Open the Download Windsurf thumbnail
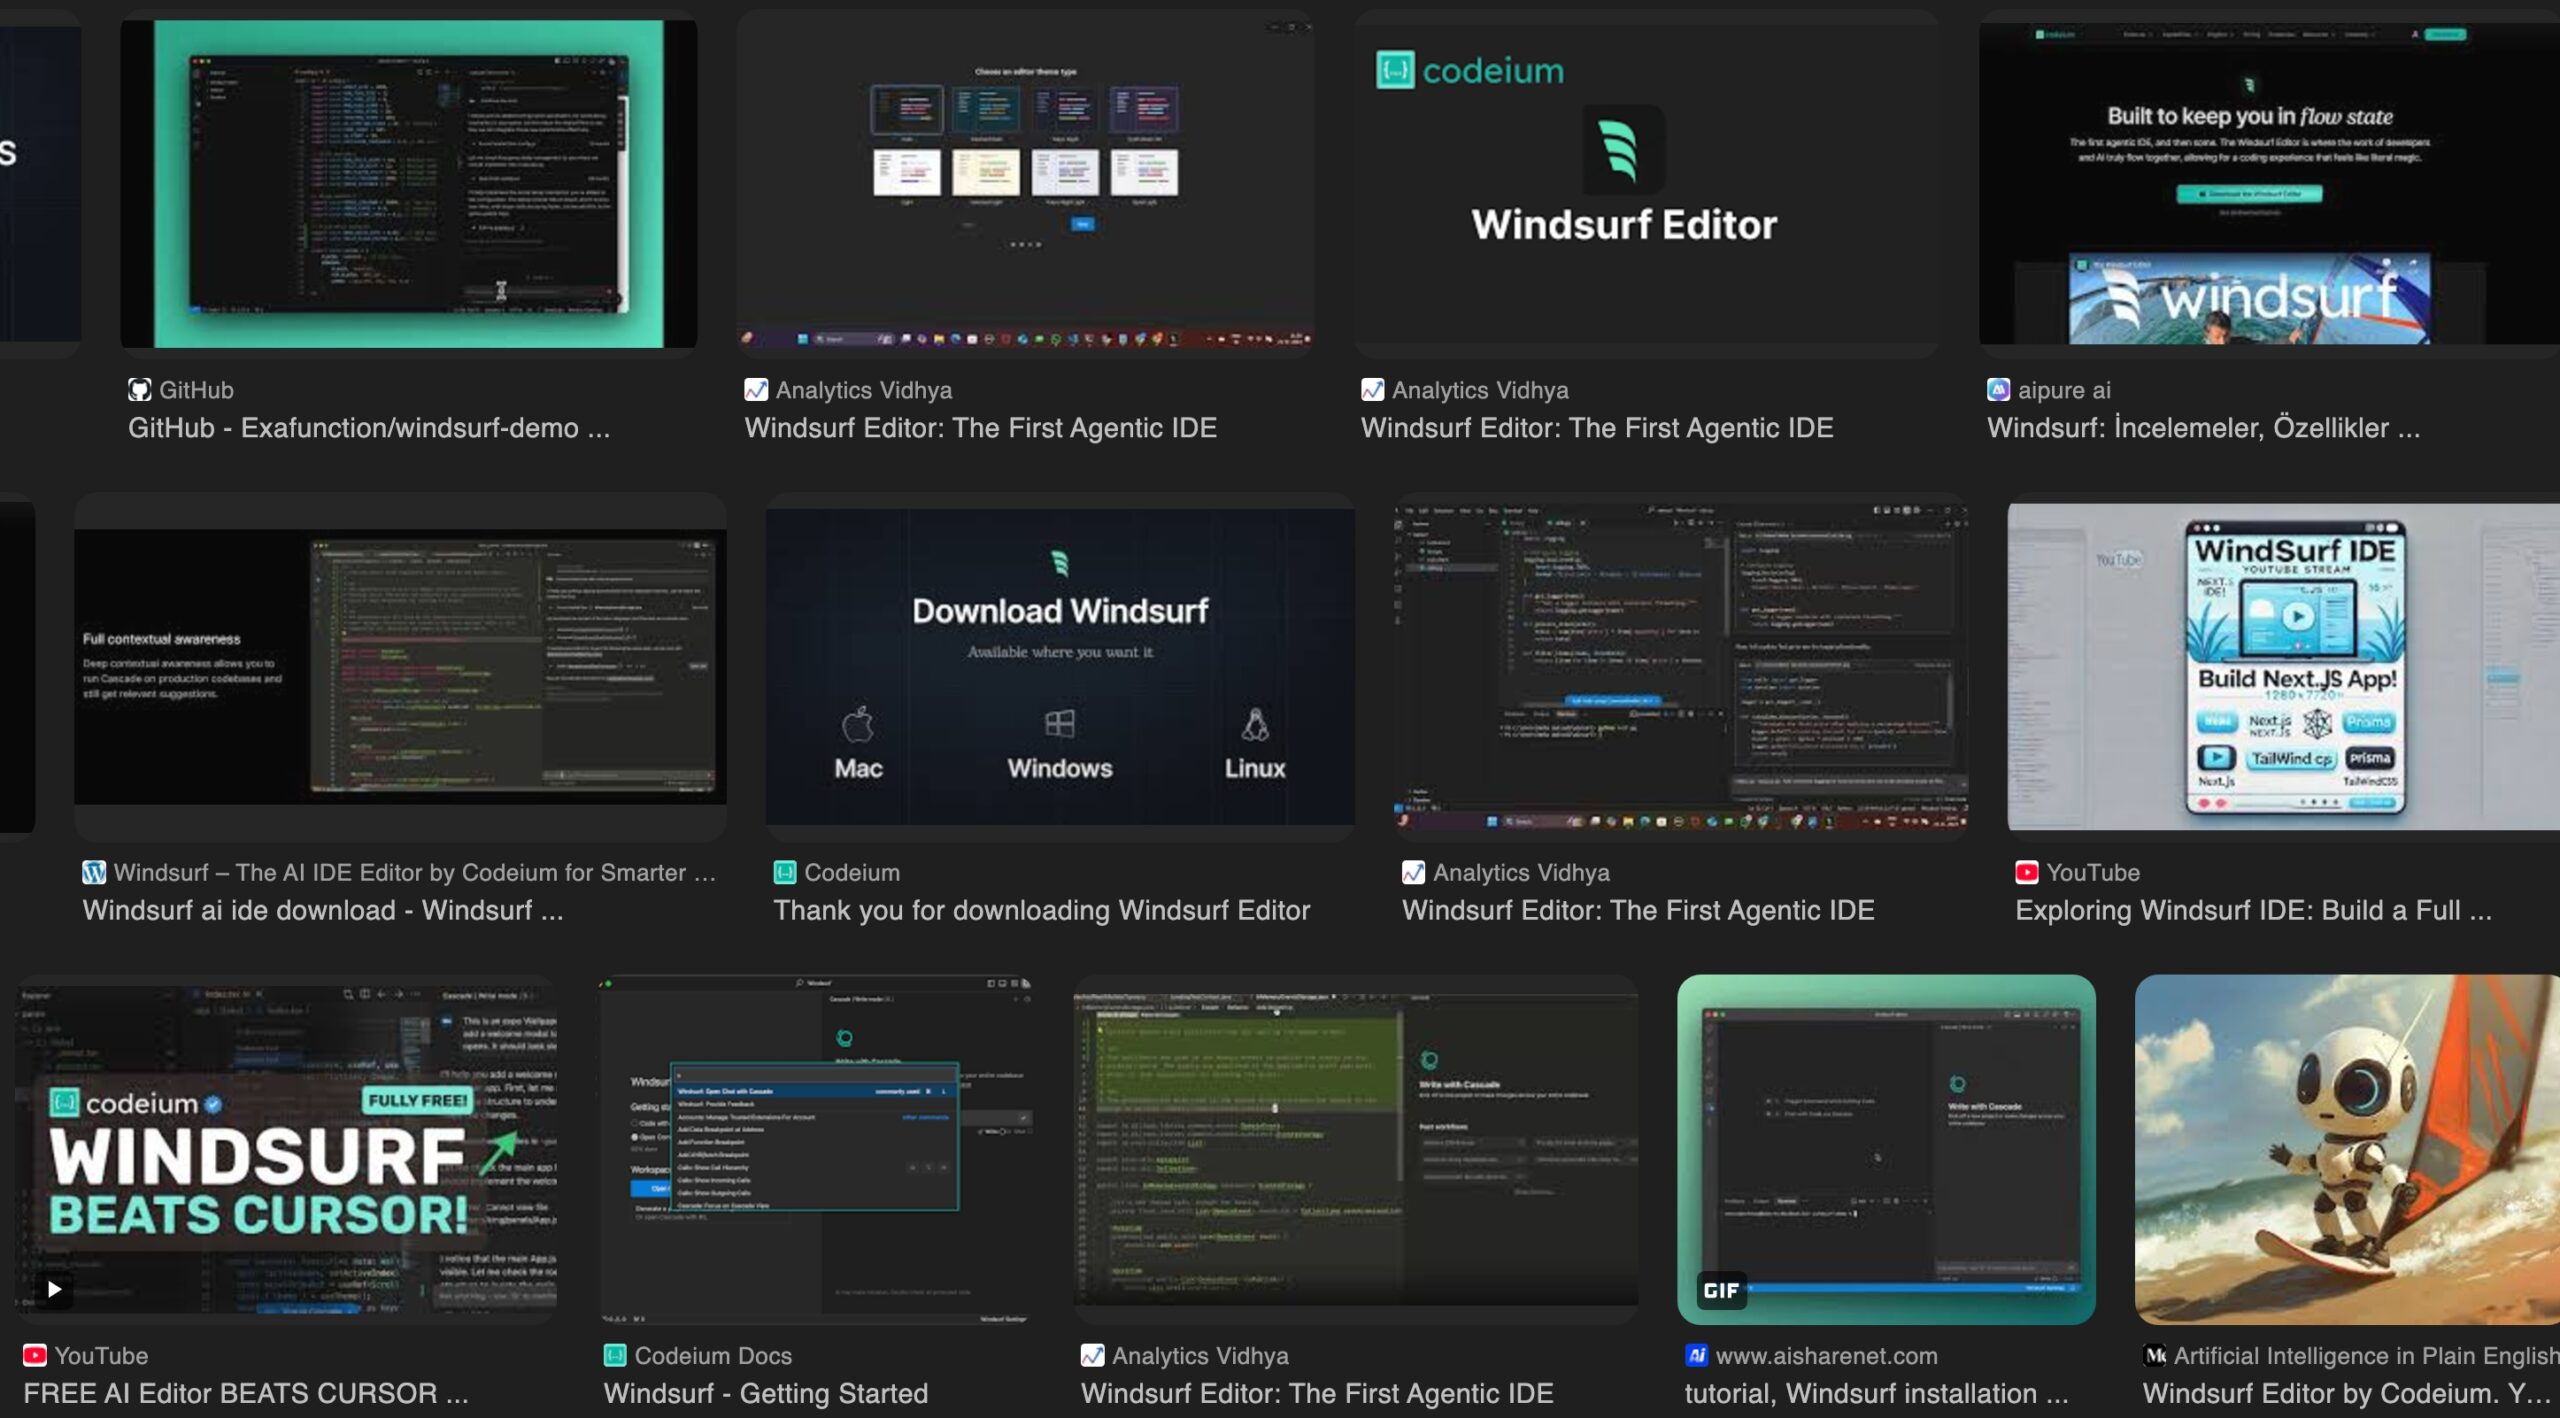This screenshot has width=2560, height=1418. point(1060,667)
